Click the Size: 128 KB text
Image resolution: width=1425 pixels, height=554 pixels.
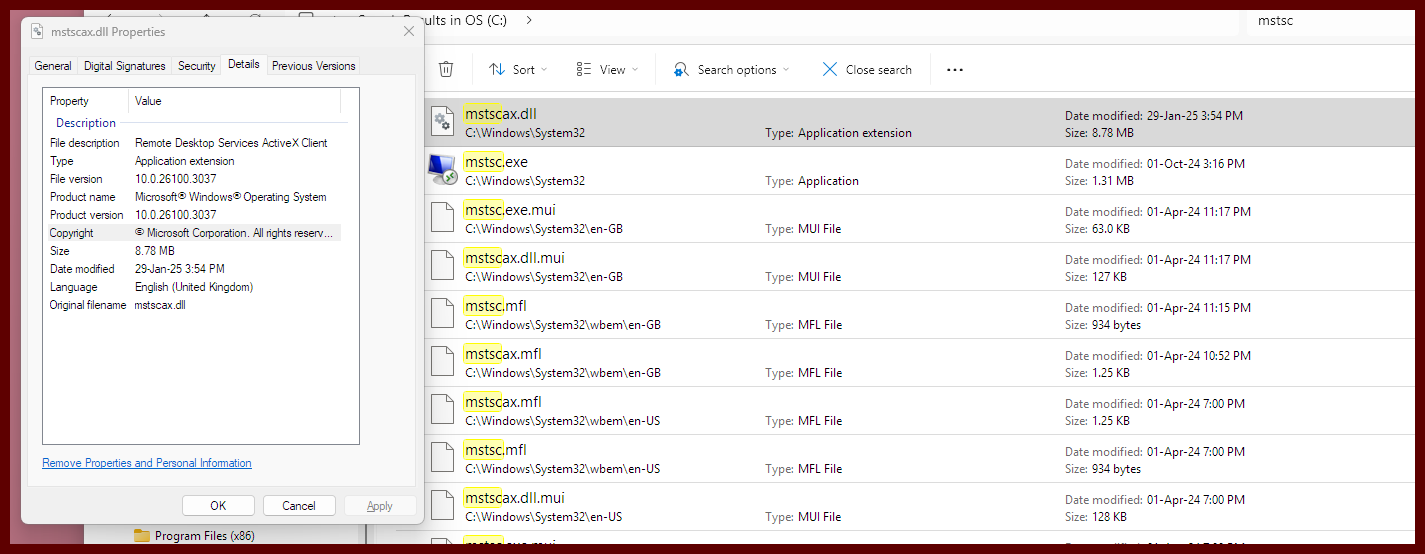1096,517
